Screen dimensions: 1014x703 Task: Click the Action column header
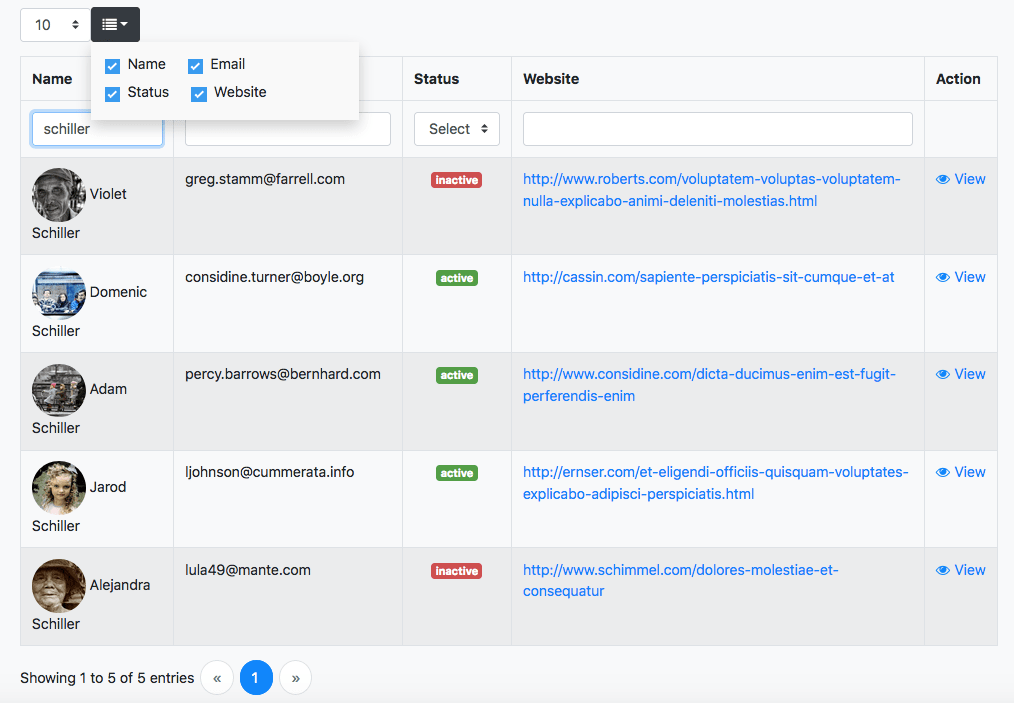coord(958,79)
